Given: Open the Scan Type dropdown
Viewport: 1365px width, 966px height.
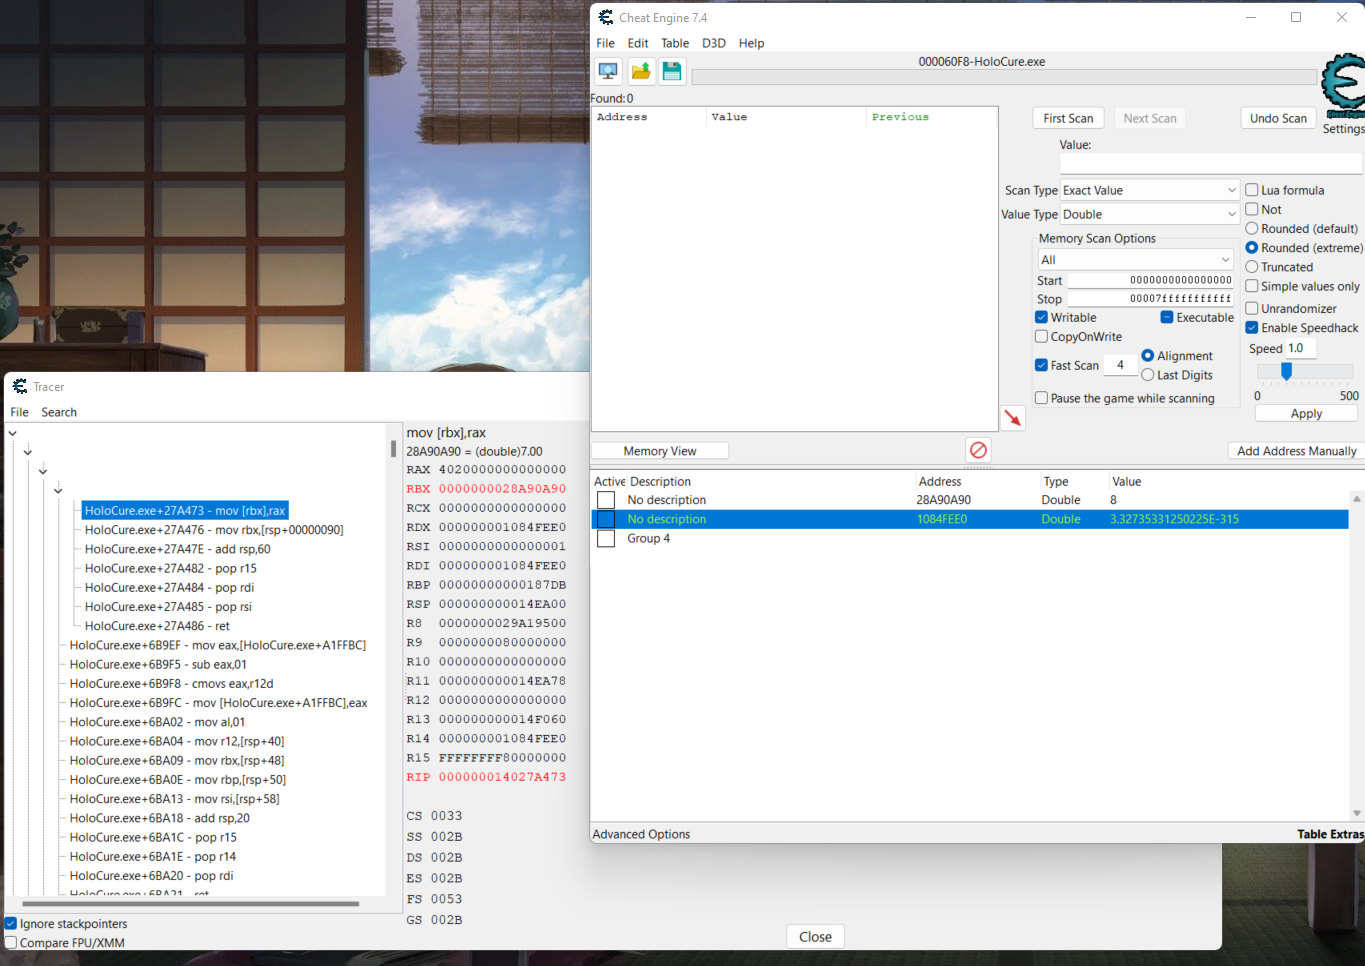Looking at the screenshot, I should point(1149,190).
